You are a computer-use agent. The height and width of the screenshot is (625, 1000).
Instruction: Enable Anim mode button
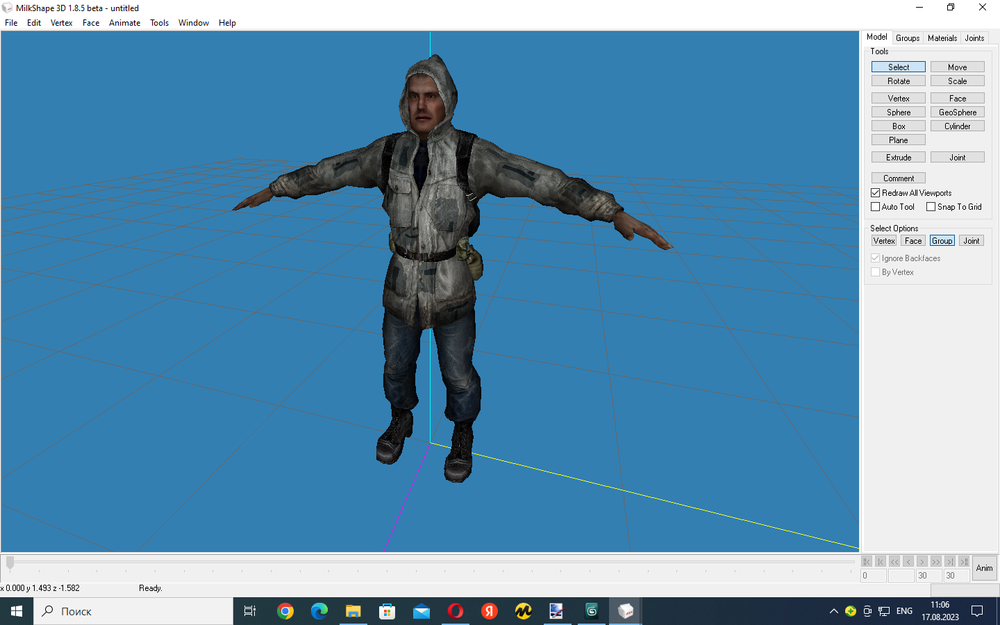tap(984, 567)
